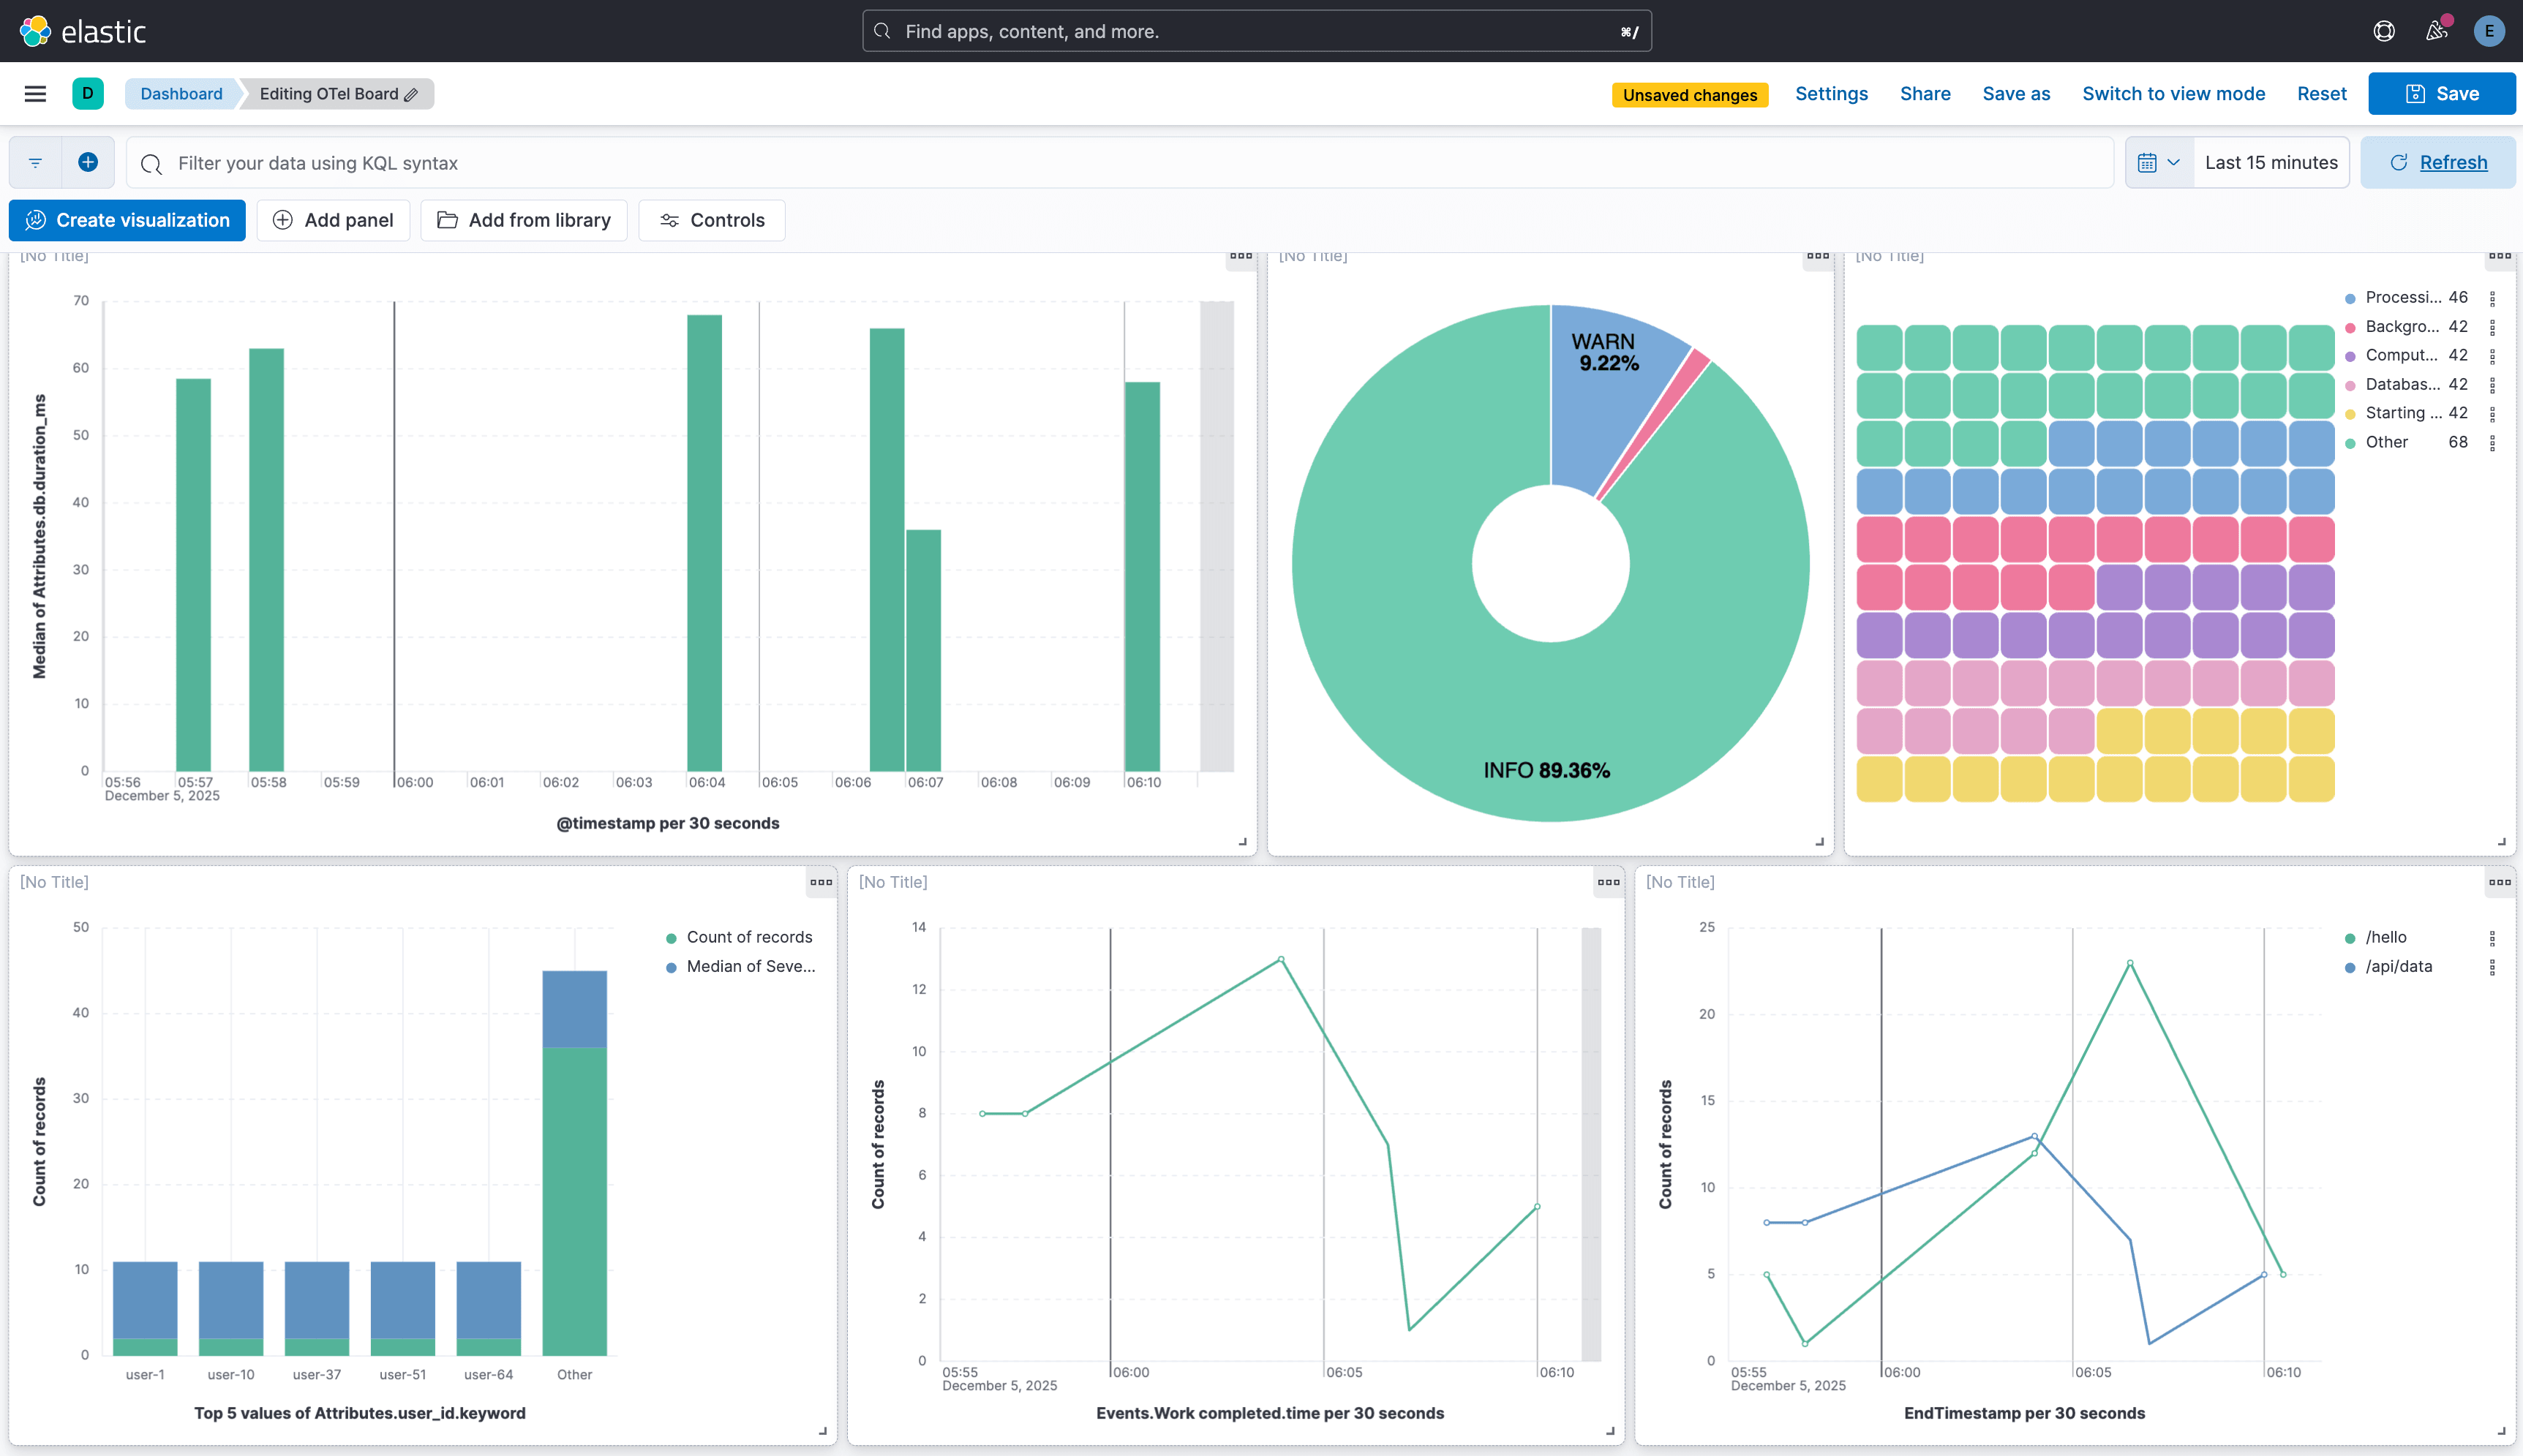Click the add filter plus icon

(x=88, y=162)
